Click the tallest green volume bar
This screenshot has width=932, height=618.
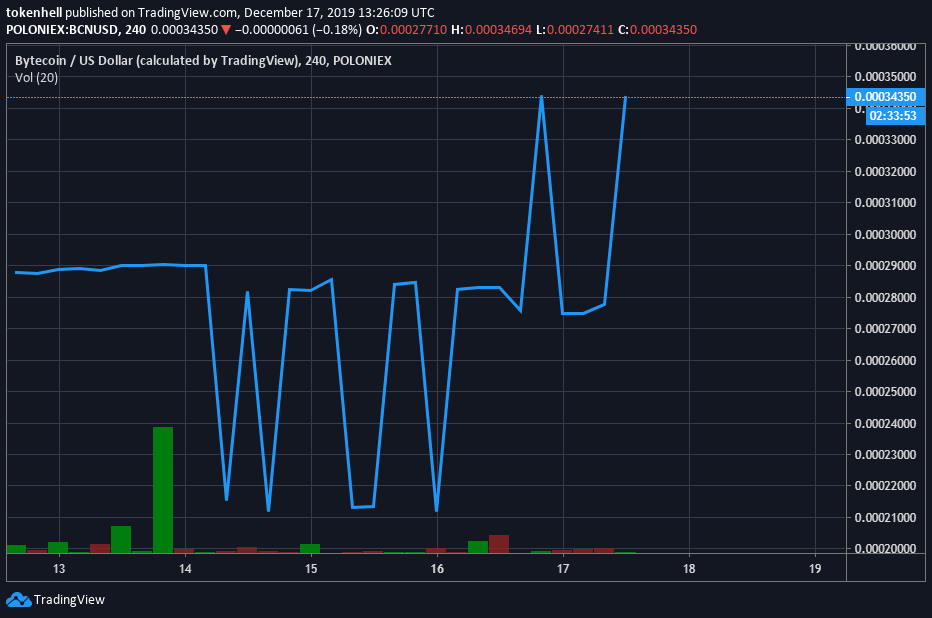pos(163,488)
